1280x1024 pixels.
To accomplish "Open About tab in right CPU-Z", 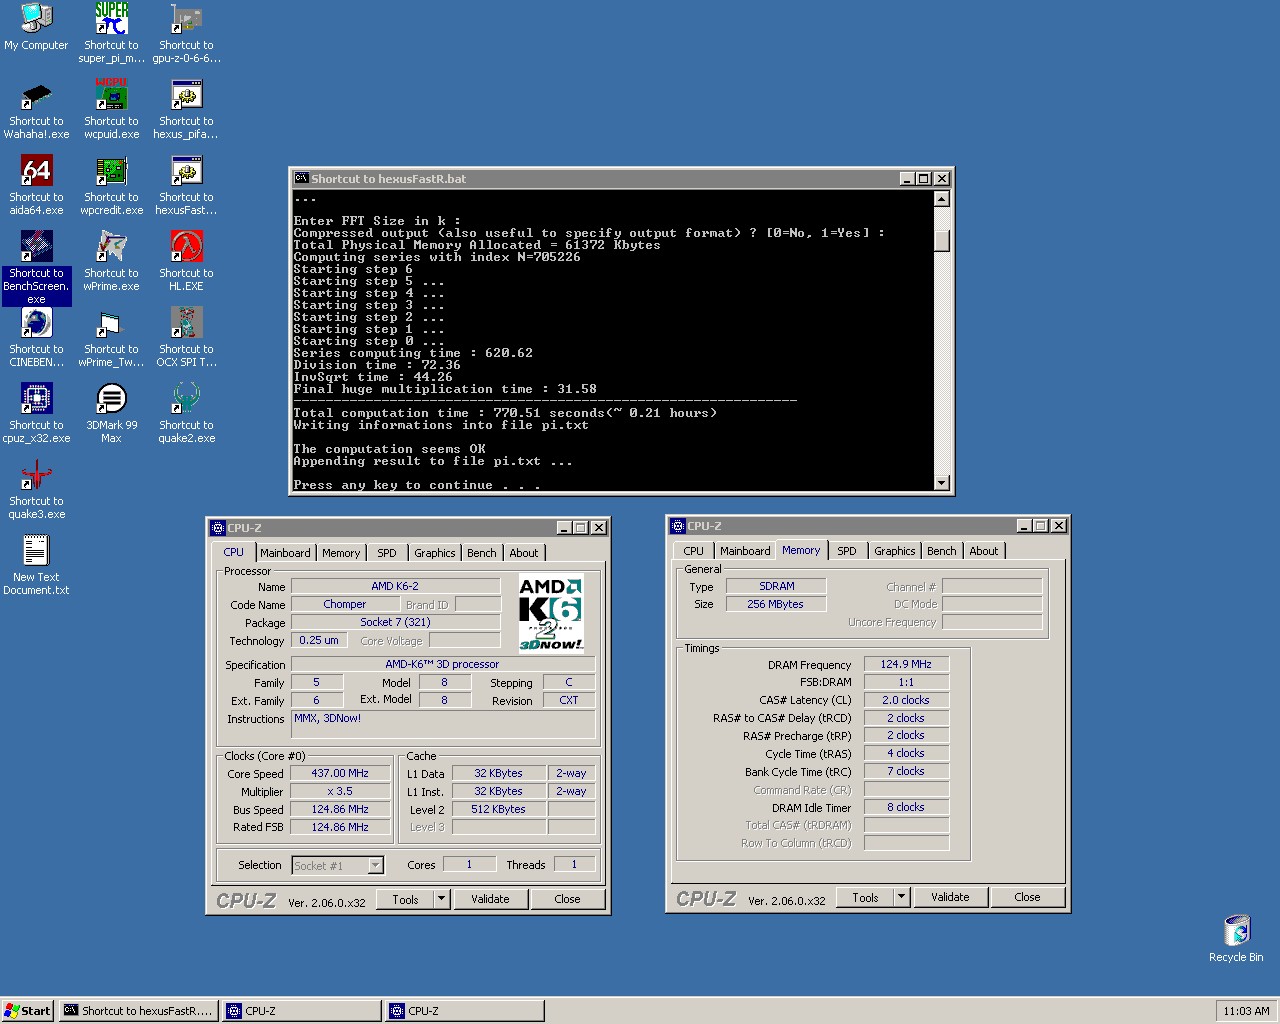I will pyautogui.click(x=984, y=551).
